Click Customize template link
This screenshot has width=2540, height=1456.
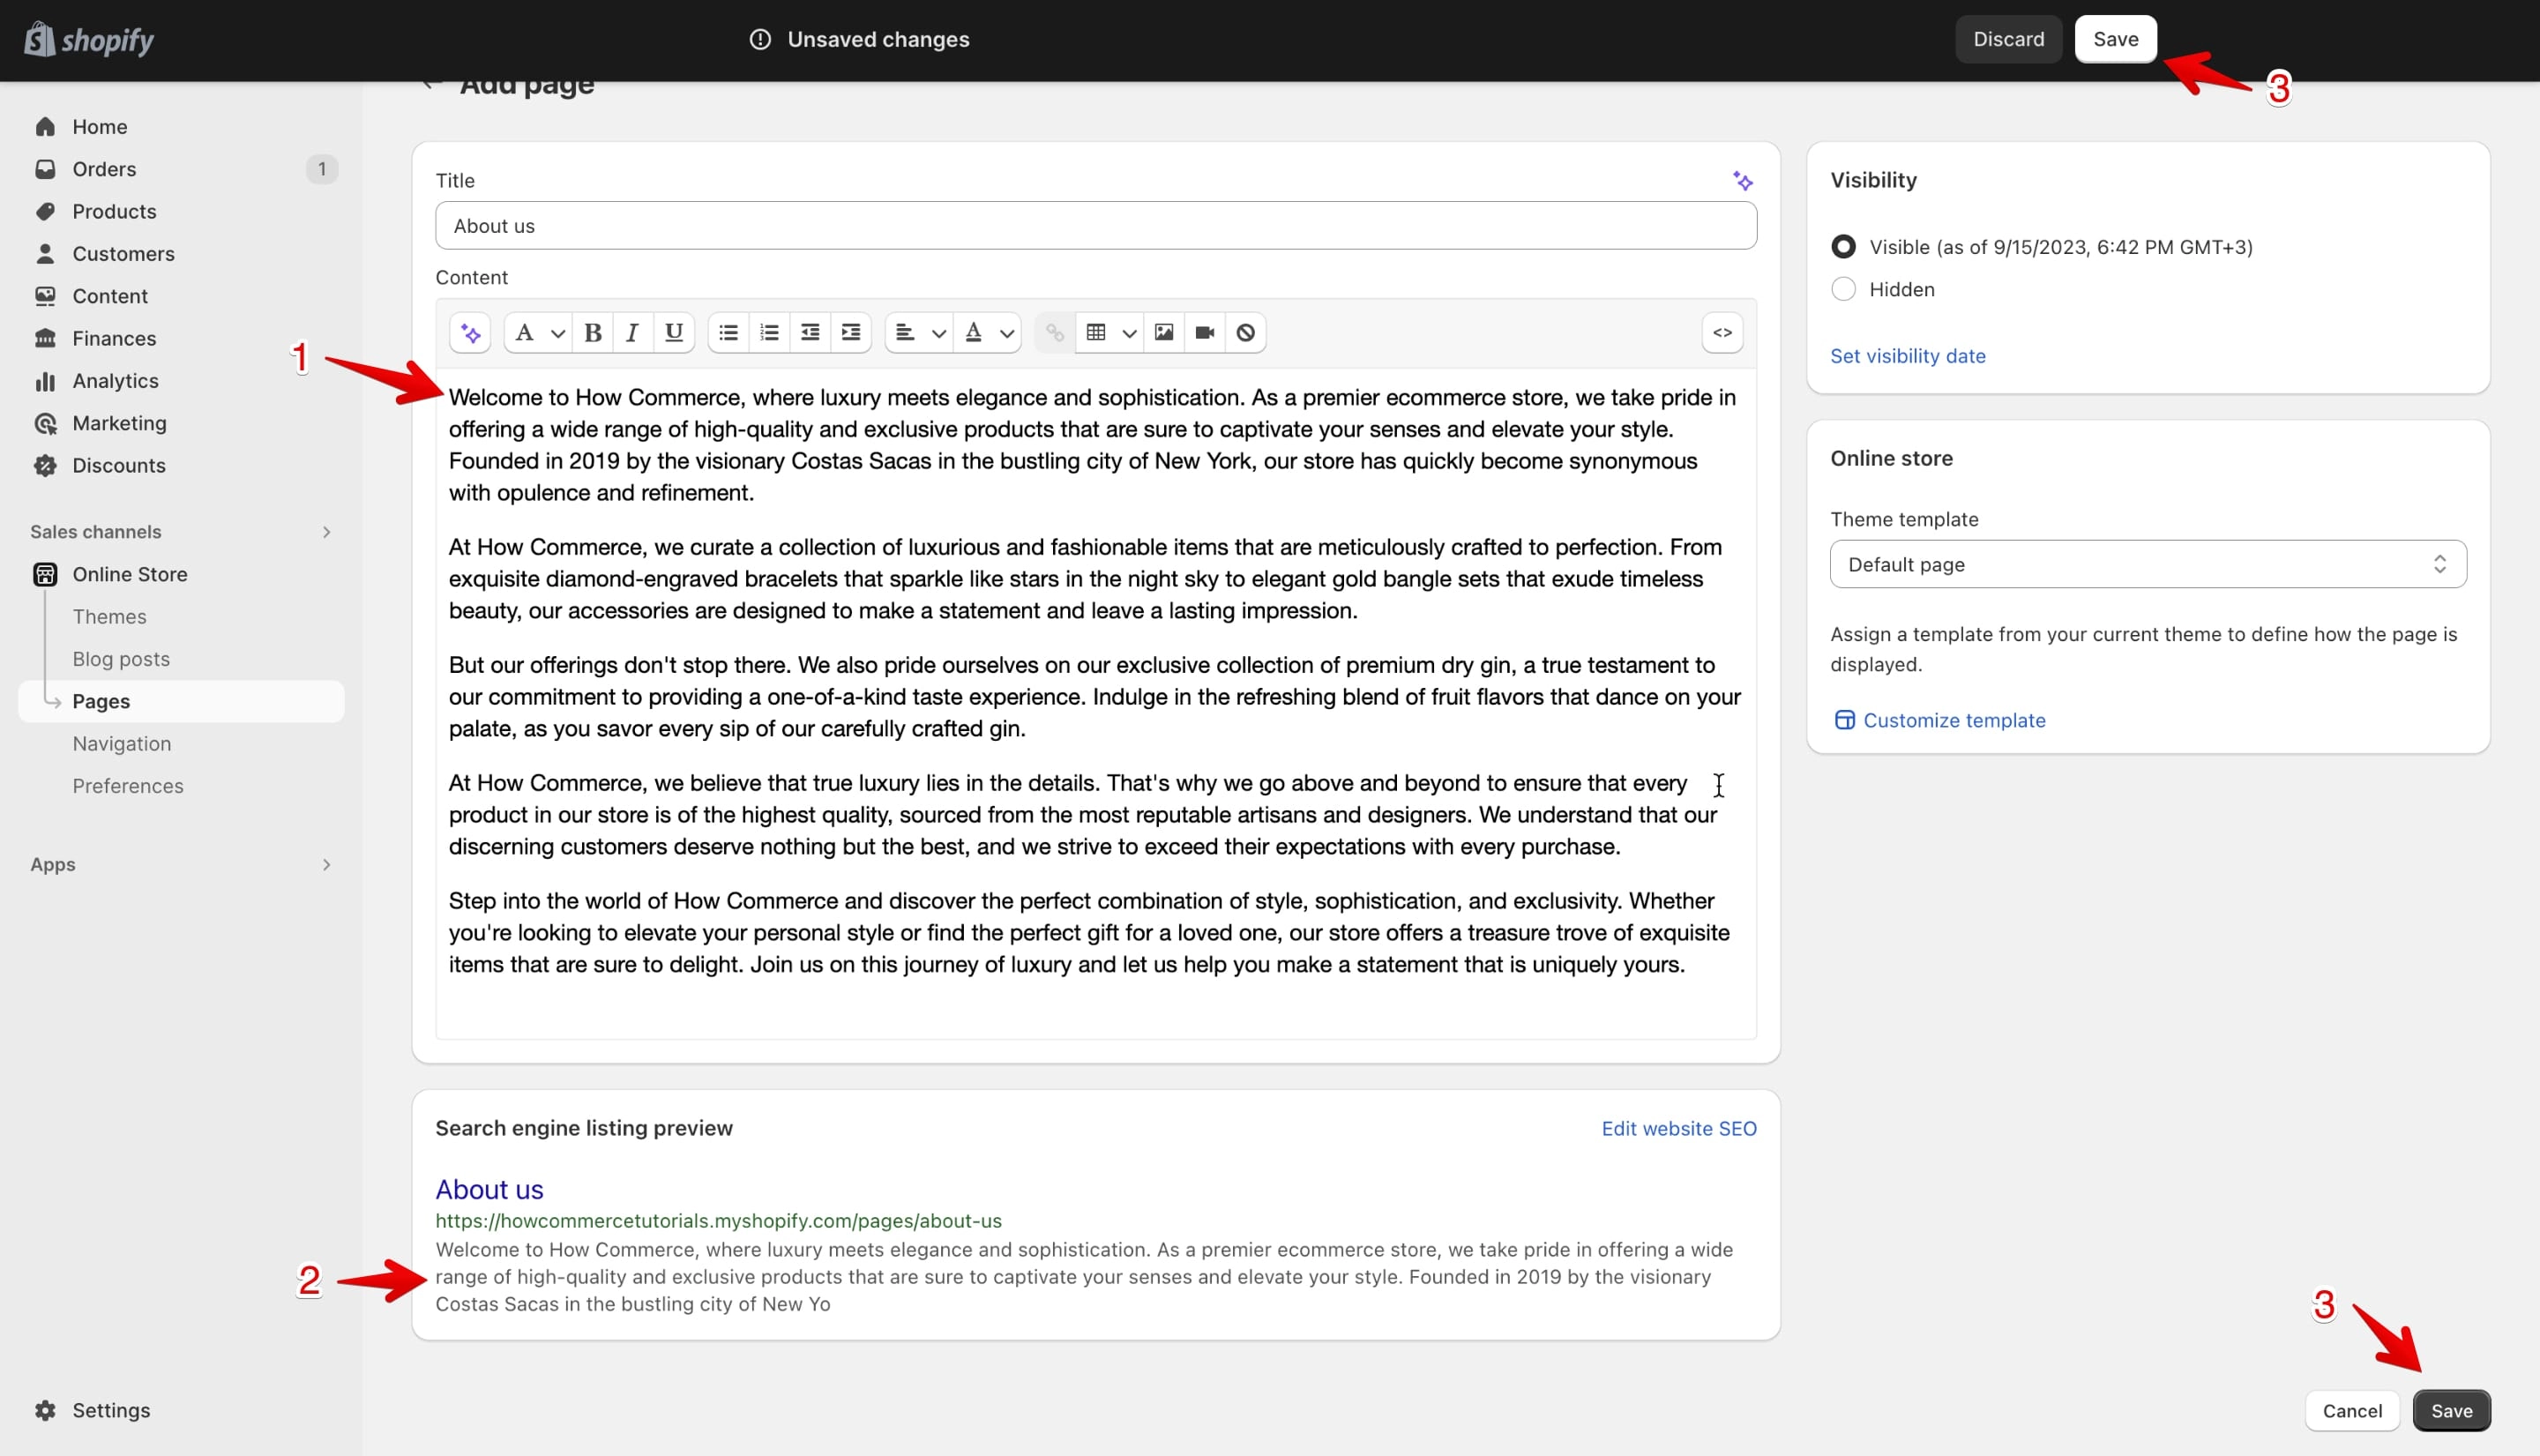1940,720
